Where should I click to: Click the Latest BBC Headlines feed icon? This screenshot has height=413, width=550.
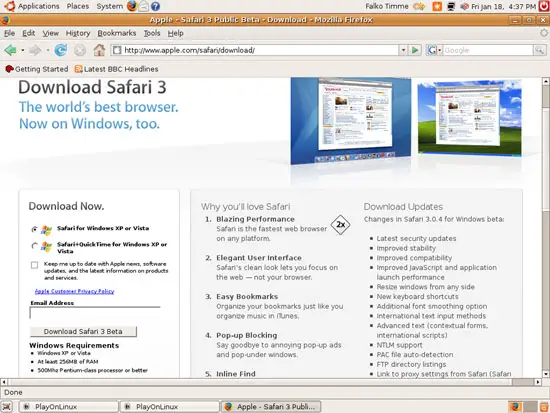[x=78, y=69]
